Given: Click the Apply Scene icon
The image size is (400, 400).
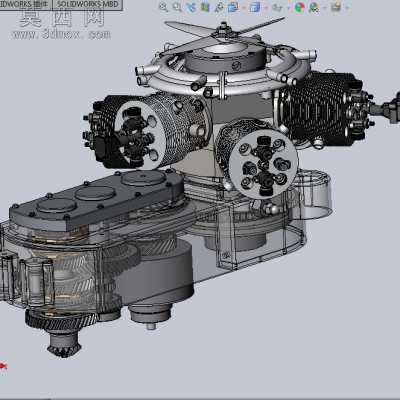Looking at the screenshot, I should tap(314, 7).
